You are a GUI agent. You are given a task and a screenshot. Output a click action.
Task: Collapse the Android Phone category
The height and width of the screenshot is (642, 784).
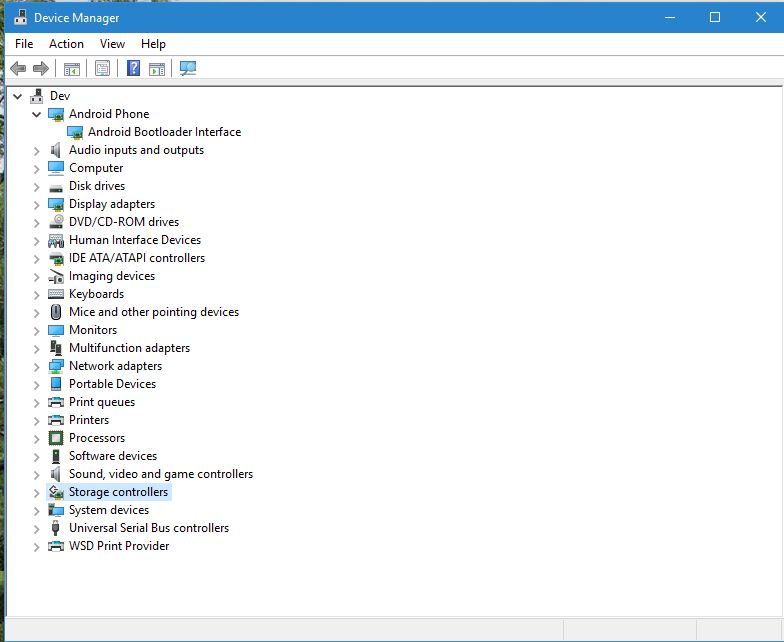(37, 114)
